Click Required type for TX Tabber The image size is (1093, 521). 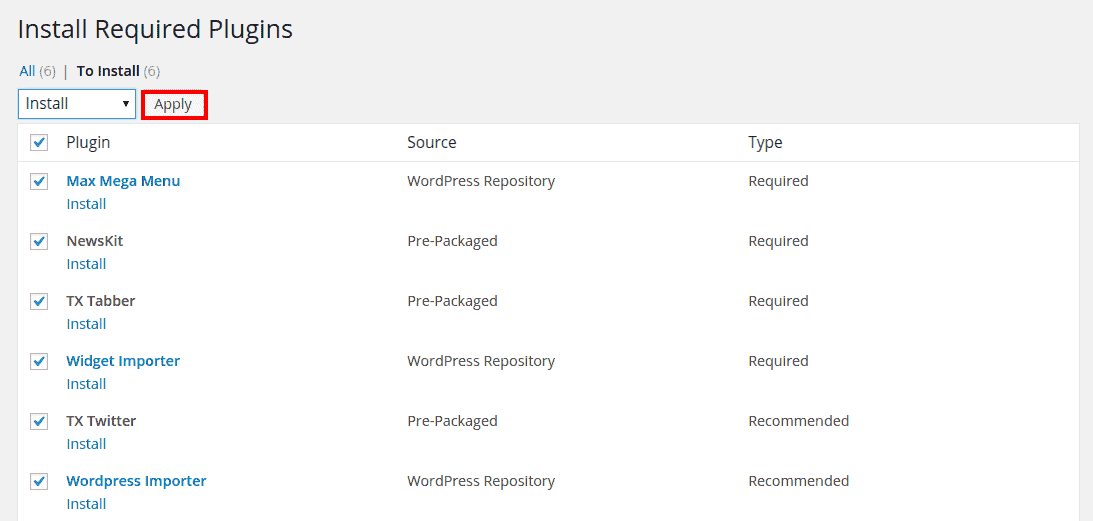779,301
